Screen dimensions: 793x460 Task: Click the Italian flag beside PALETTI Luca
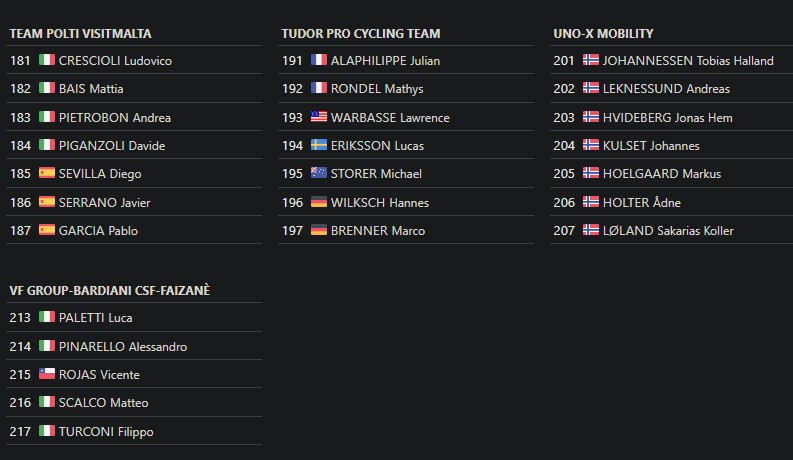coord(46,317)
